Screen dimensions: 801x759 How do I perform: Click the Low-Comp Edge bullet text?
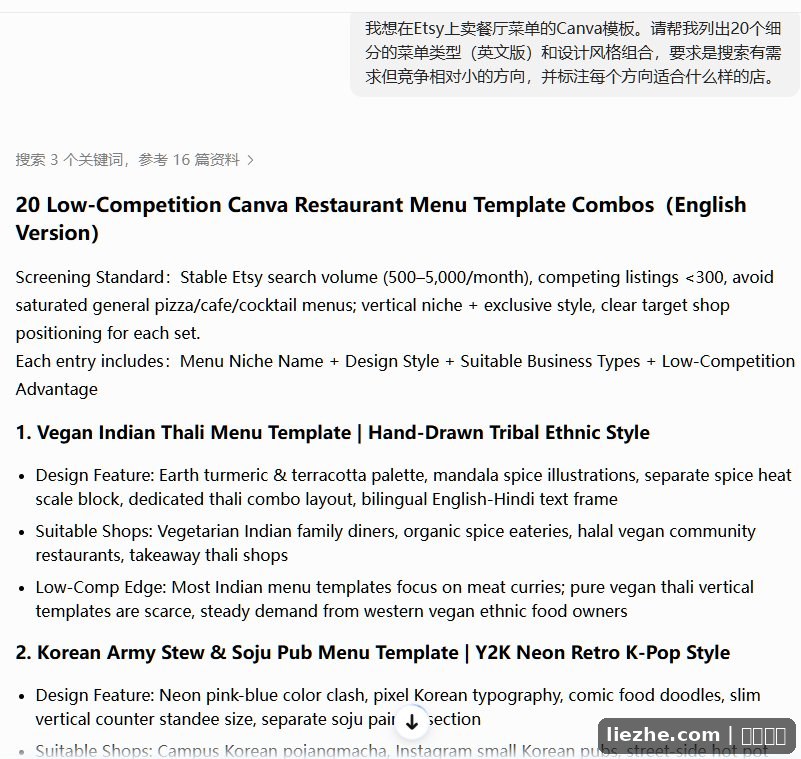394,599
